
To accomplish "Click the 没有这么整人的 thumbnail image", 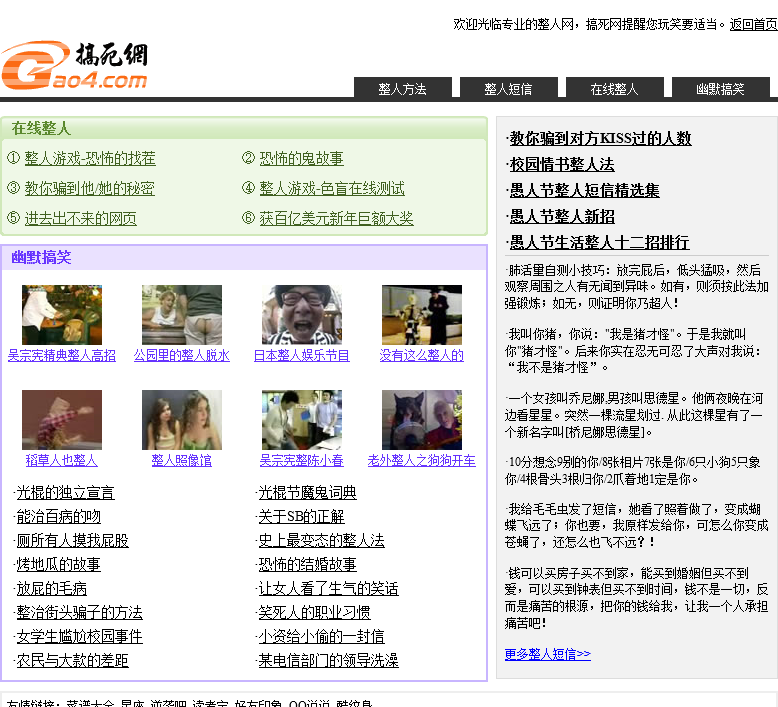I will click(422, 315).
